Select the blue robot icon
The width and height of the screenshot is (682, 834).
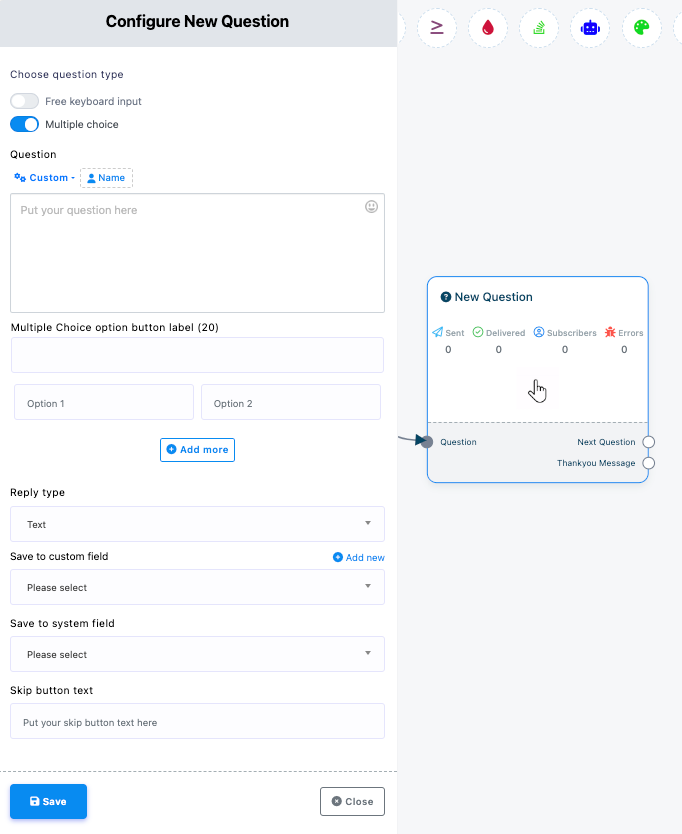[590, 27]
